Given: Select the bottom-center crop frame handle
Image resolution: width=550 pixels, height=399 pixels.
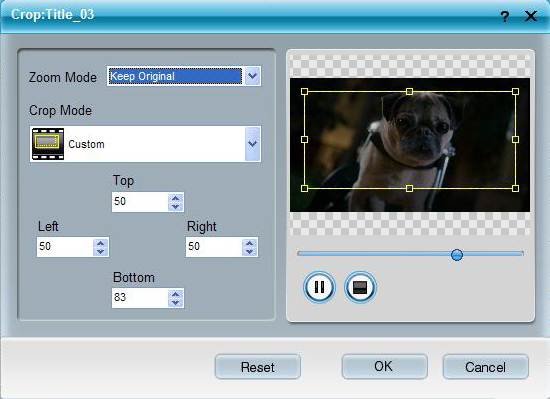Looking at the screenshot, I should click(409, 188).
